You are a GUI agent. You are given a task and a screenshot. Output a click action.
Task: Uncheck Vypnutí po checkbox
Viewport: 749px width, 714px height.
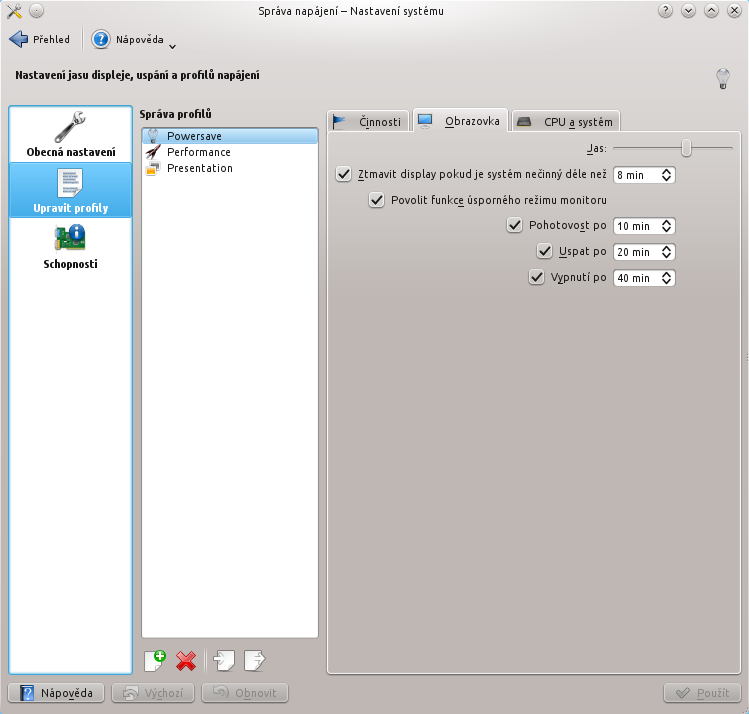tap(536, 277)
